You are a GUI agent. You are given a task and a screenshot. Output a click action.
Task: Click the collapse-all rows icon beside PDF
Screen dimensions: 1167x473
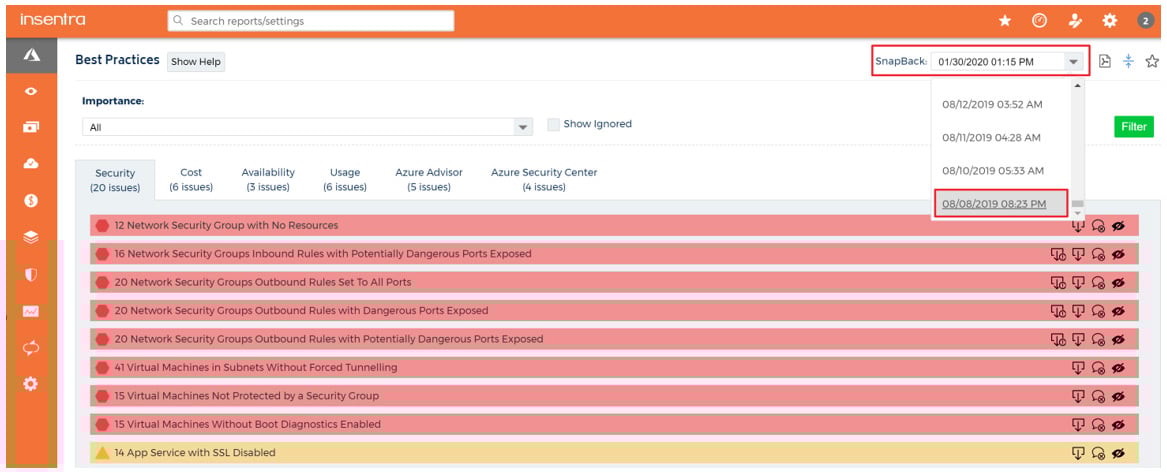pos(1128,61)
